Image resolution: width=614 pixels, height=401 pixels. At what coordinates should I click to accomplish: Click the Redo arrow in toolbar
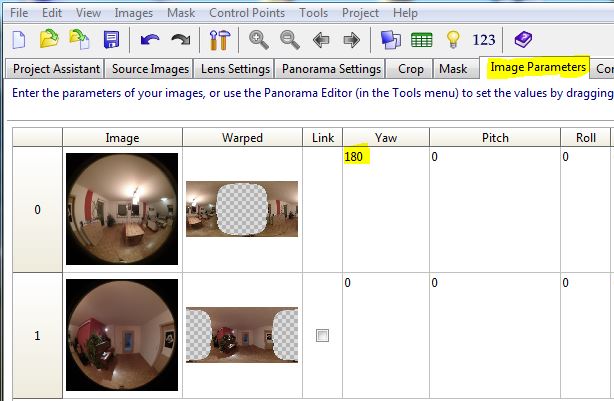181,40
